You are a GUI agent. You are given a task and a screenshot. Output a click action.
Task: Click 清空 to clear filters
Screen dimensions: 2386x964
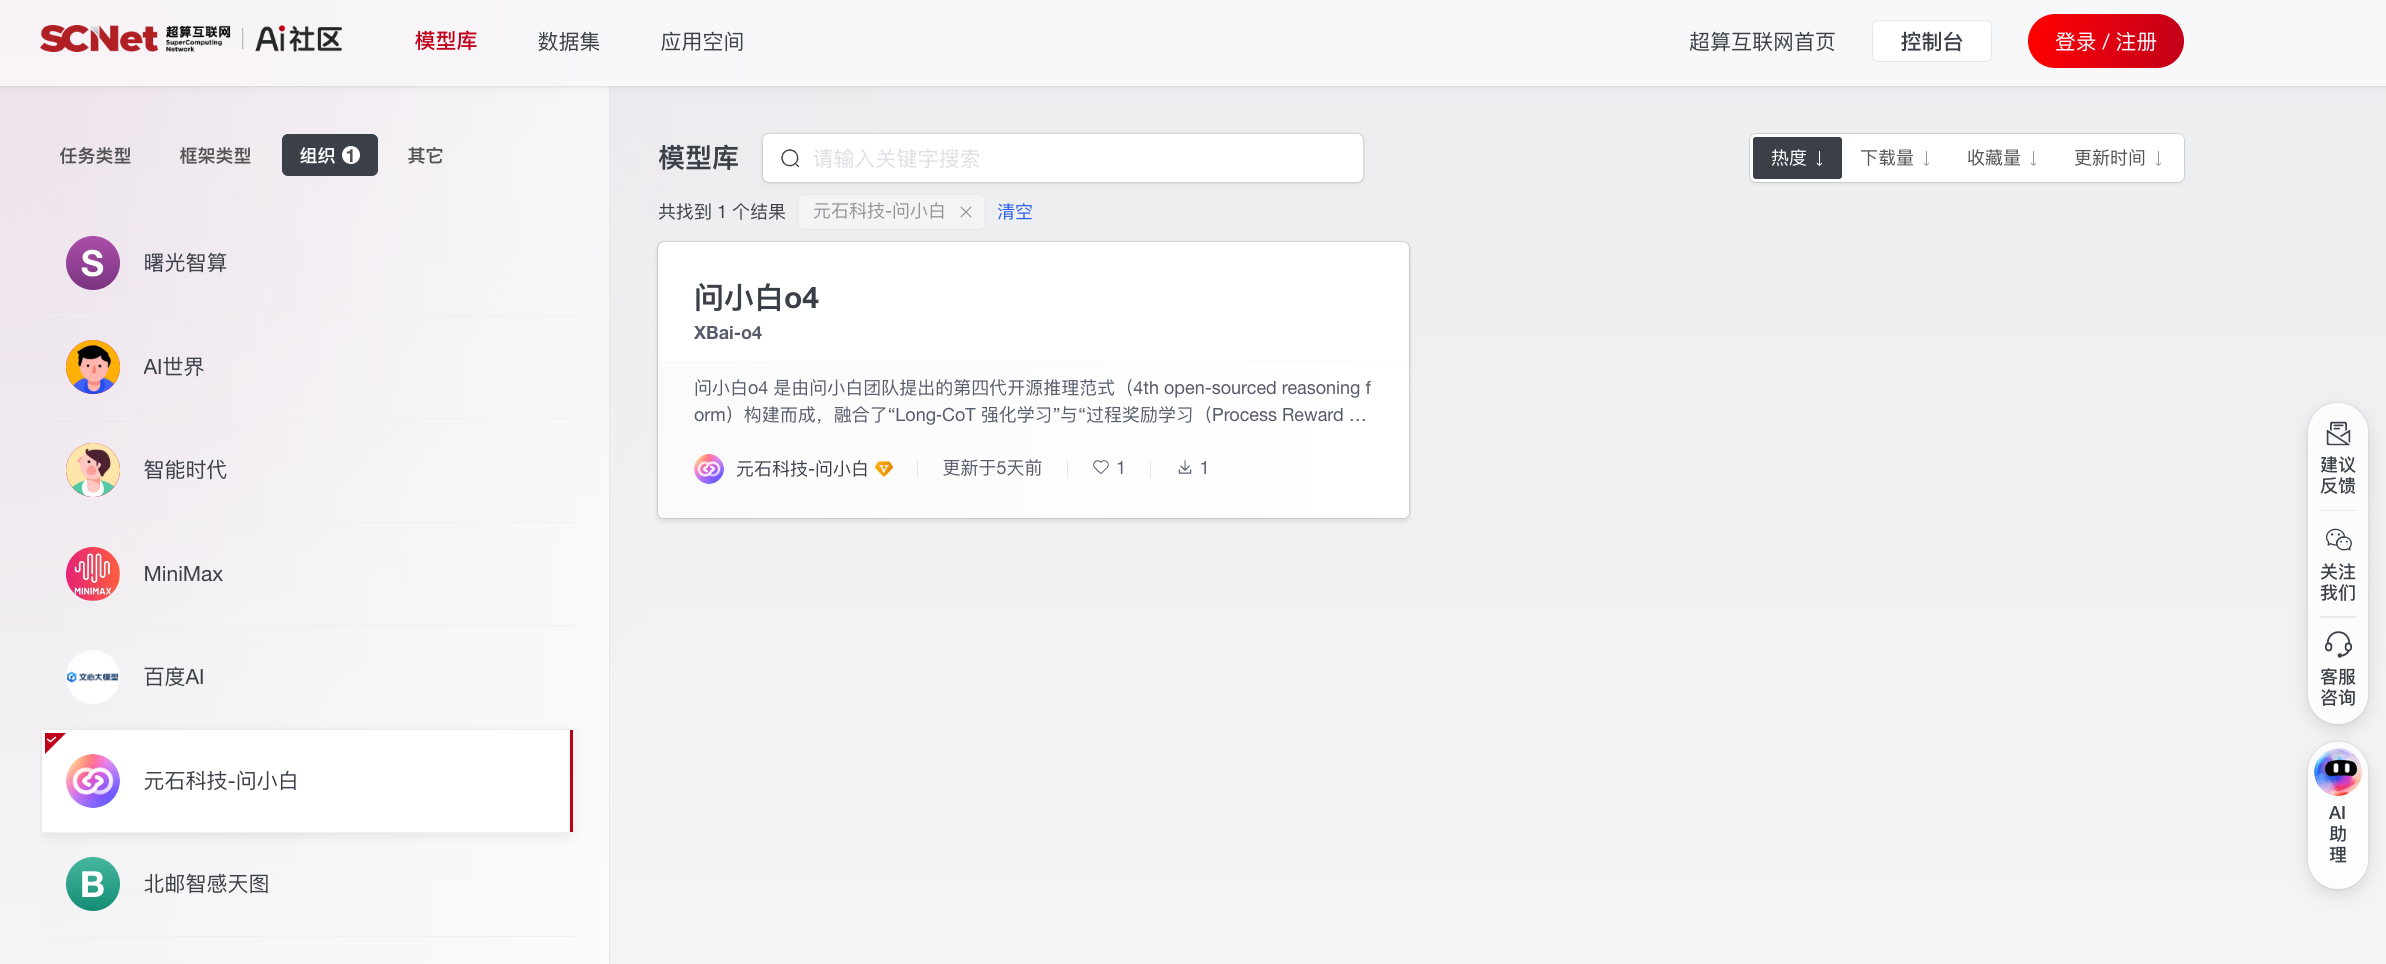pos(1015,212)
